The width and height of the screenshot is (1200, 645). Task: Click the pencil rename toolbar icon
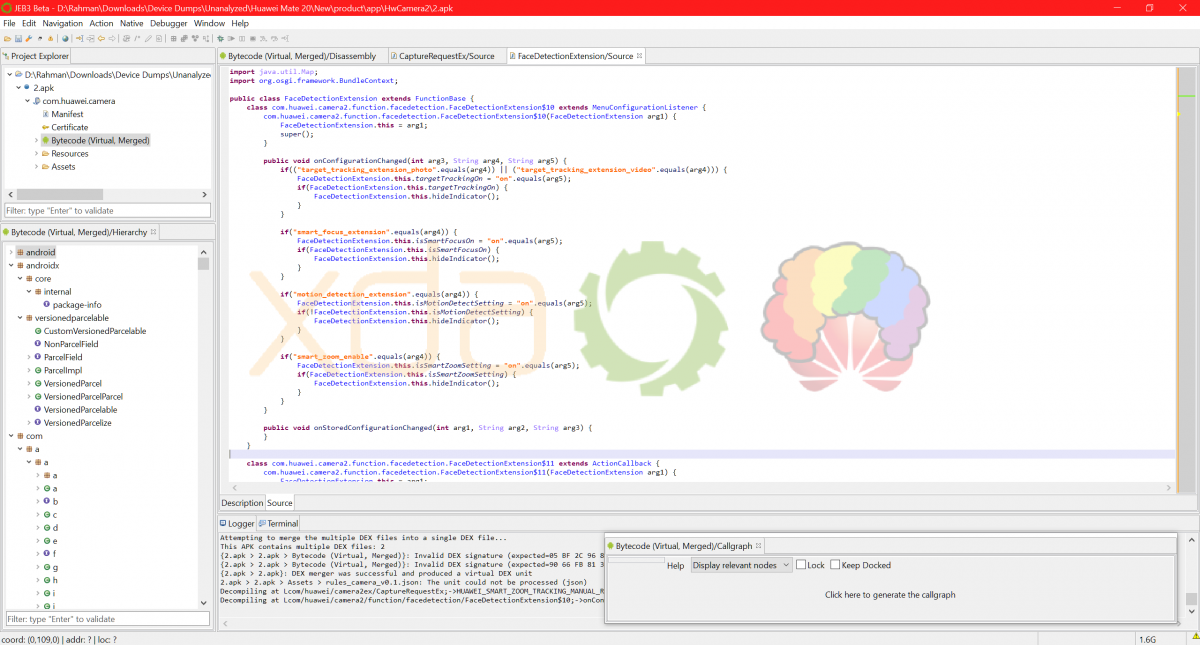click(148, 38)
